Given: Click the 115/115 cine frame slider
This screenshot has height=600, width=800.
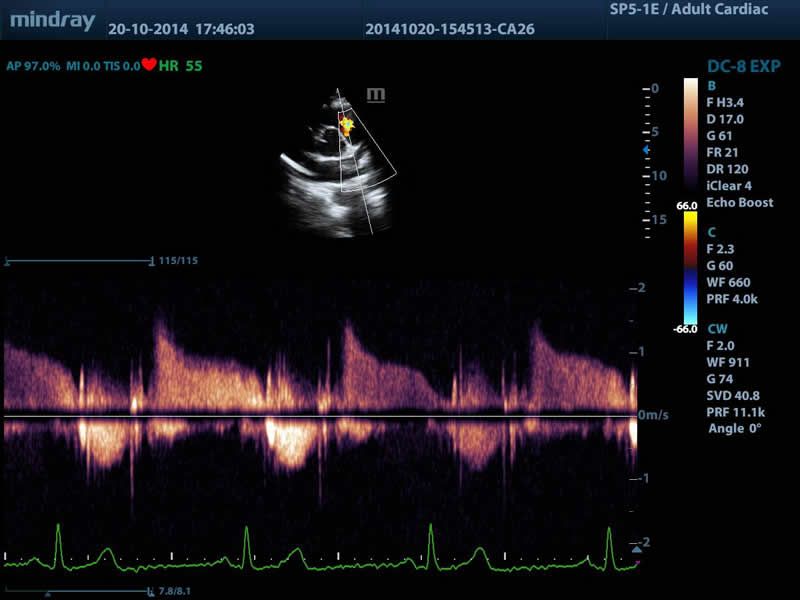Looking at the screenshot, I should coord(79,261).
